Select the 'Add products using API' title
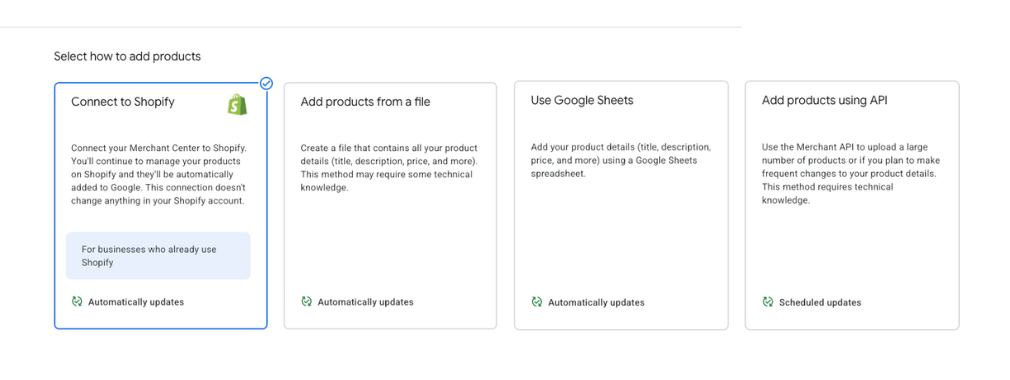 [x=824, y=100]
